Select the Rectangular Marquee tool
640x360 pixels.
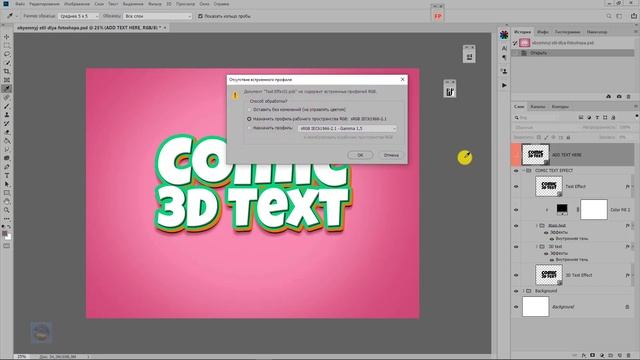tap(7, 45)
